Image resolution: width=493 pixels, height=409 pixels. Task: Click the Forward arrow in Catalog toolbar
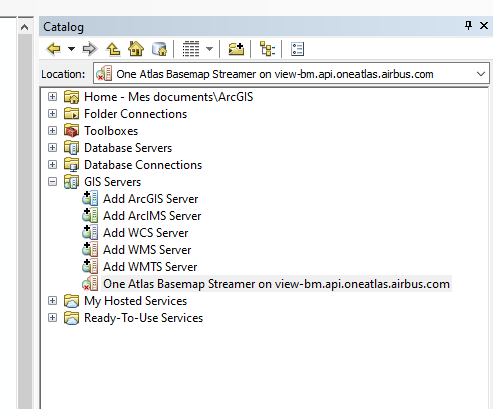click(x=90, y=49)
